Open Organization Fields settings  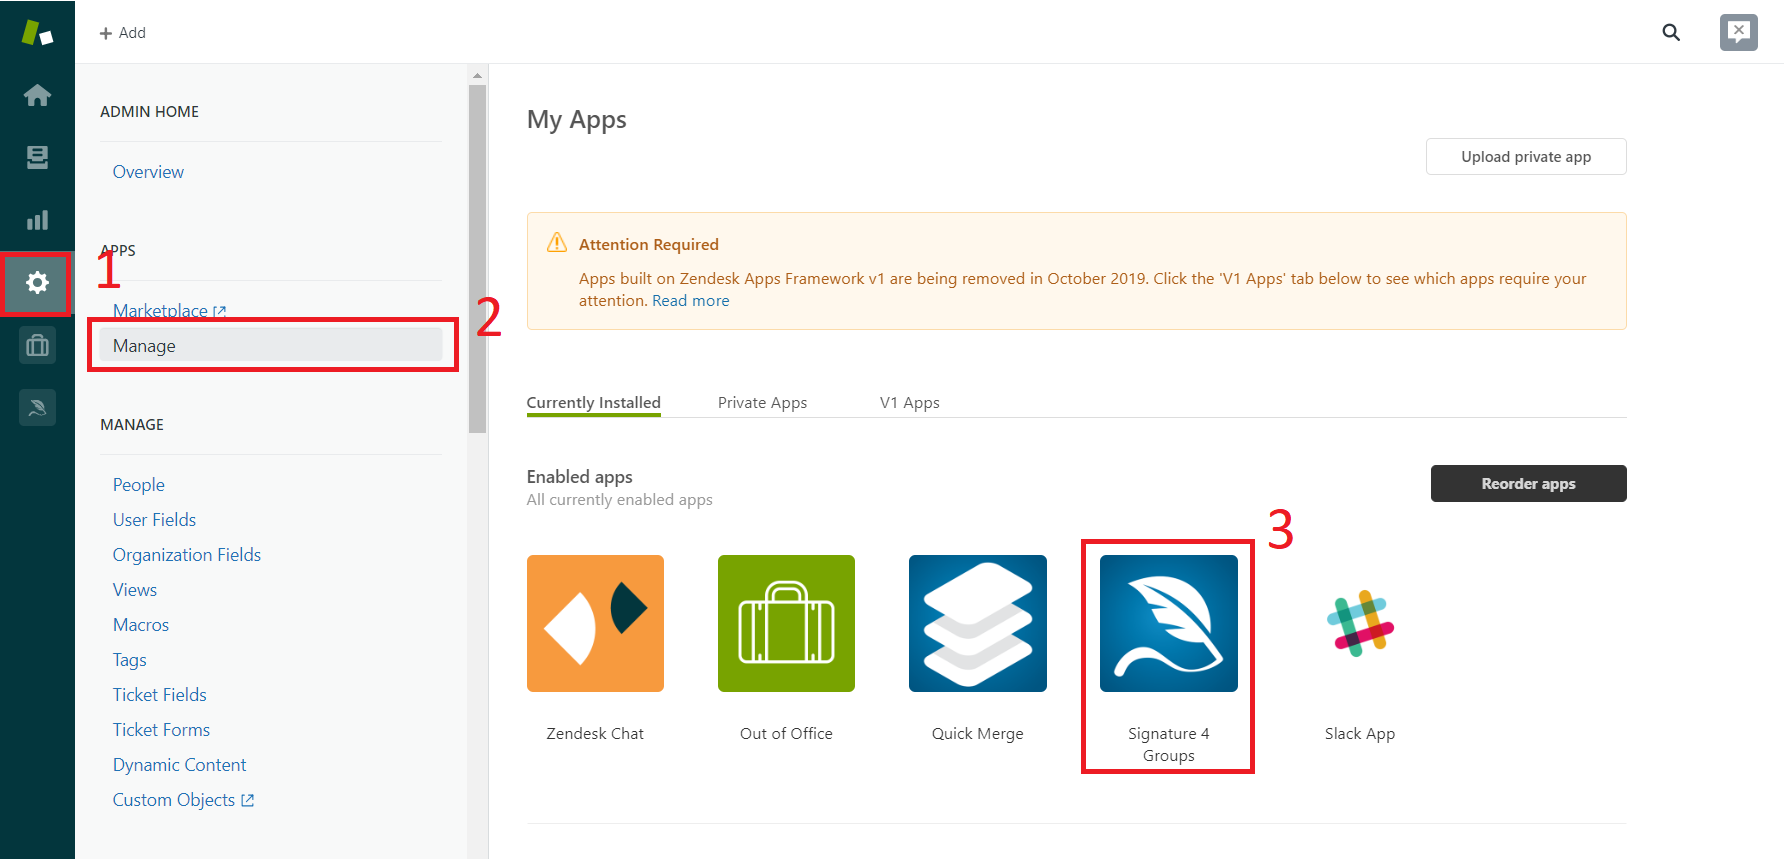pyautogui.click(x=187, y=555)
